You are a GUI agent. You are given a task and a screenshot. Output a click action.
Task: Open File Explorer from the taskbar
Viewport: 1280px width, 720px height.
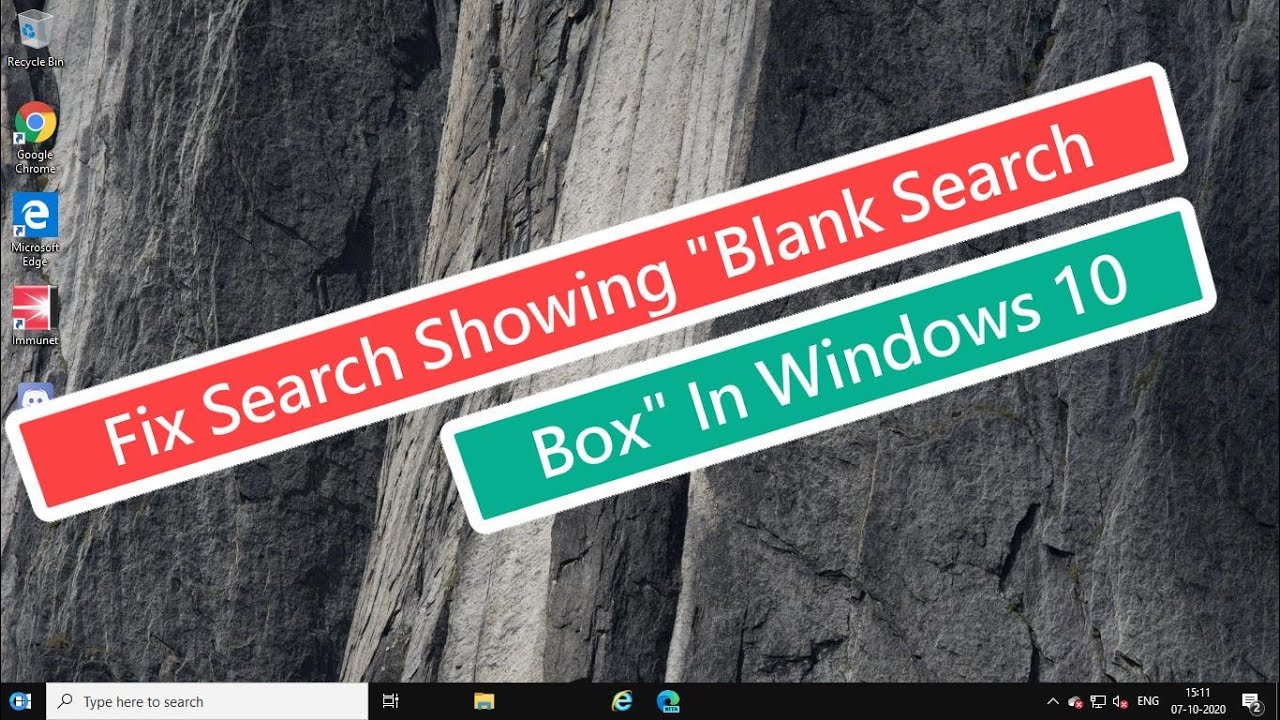[x=484, y=701]
